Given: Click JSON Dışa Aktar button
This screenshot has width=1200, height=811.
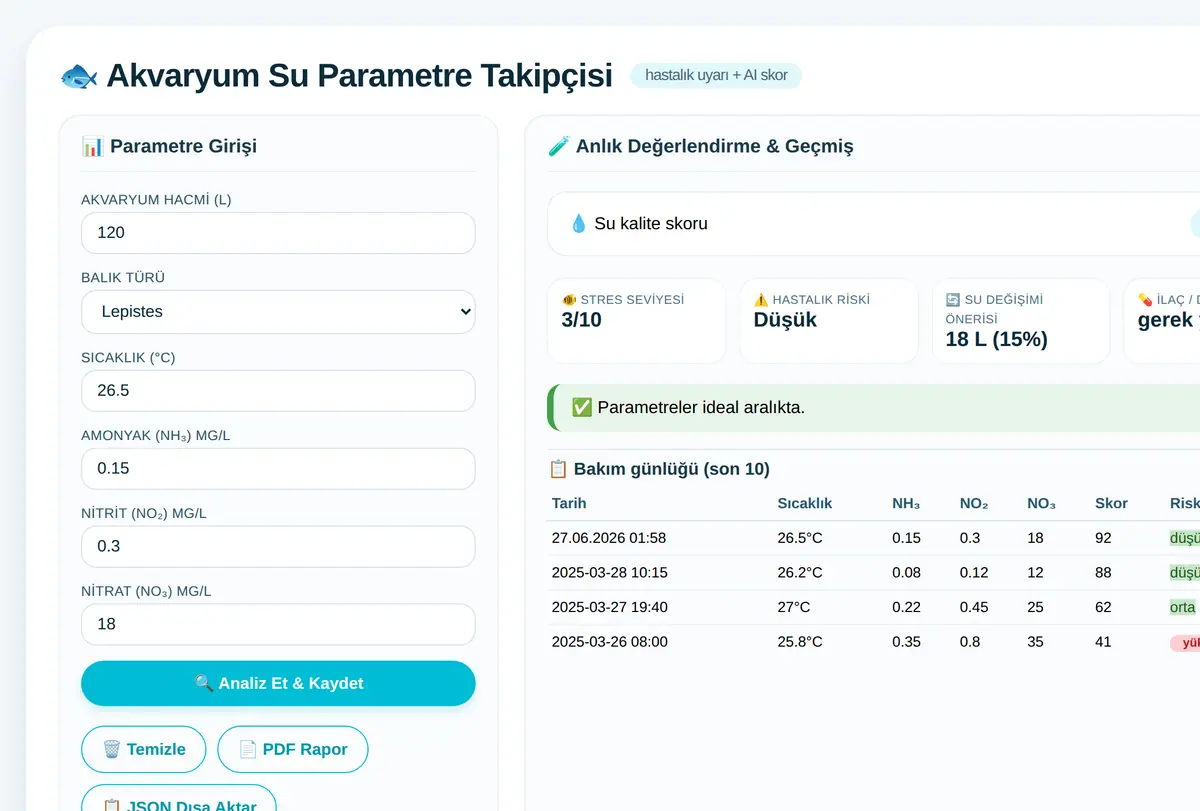Looking at the screenshot, I should pyautogui.click(x=179, y=800).
